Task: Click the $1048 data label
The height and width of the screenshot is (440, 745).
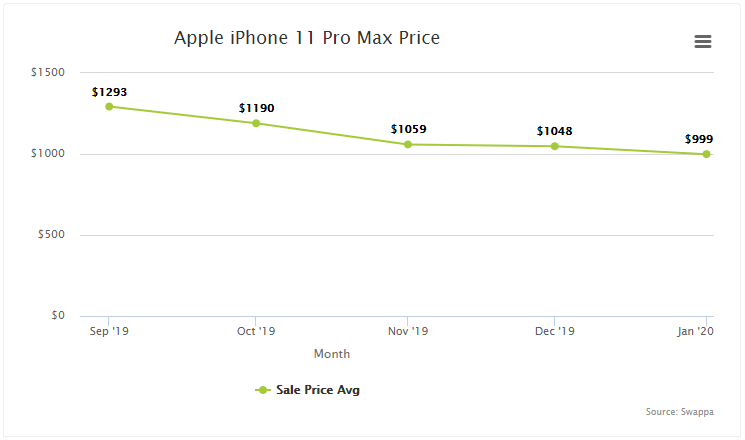Action: click(554, 131)
